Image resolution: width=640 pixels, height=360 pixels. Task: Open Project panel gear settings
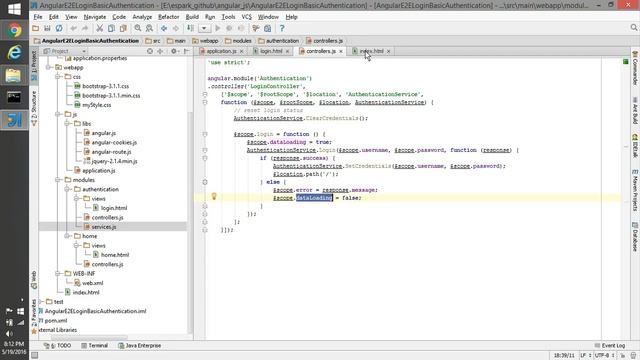coord(174,51)
